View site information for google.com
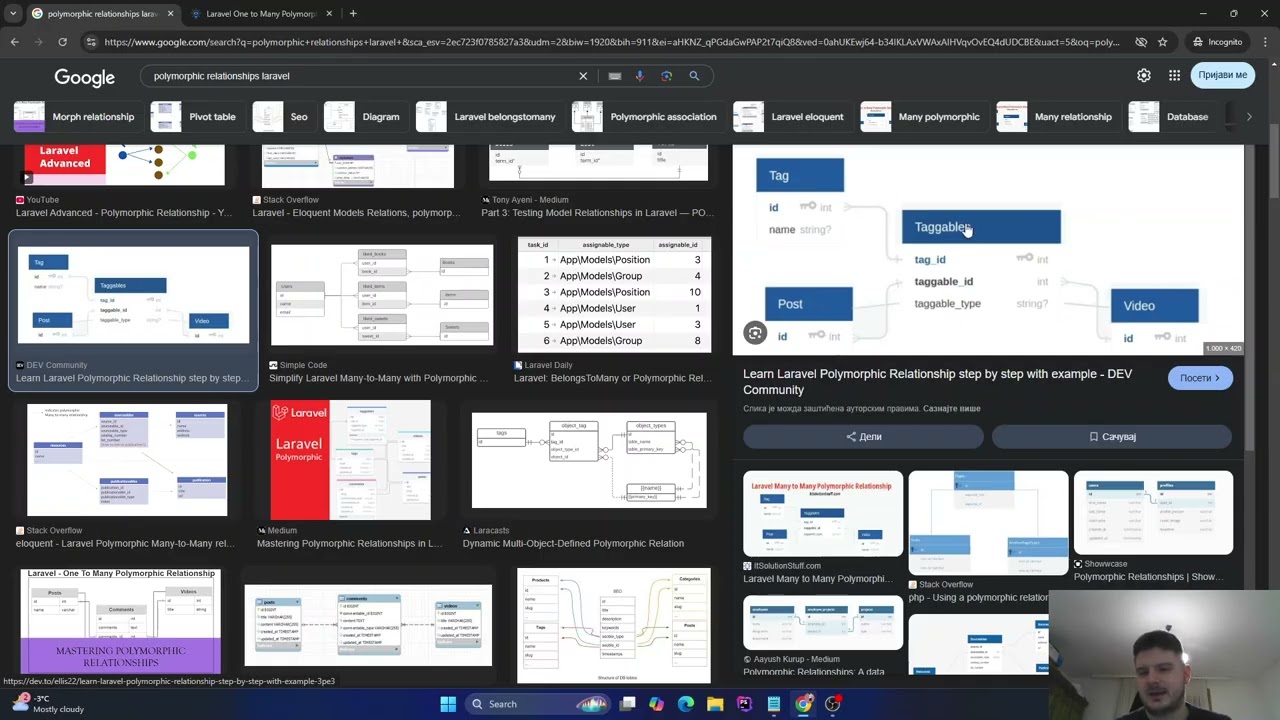The image size is (1280, 720). pyautogui.click(x=91, y=42)
